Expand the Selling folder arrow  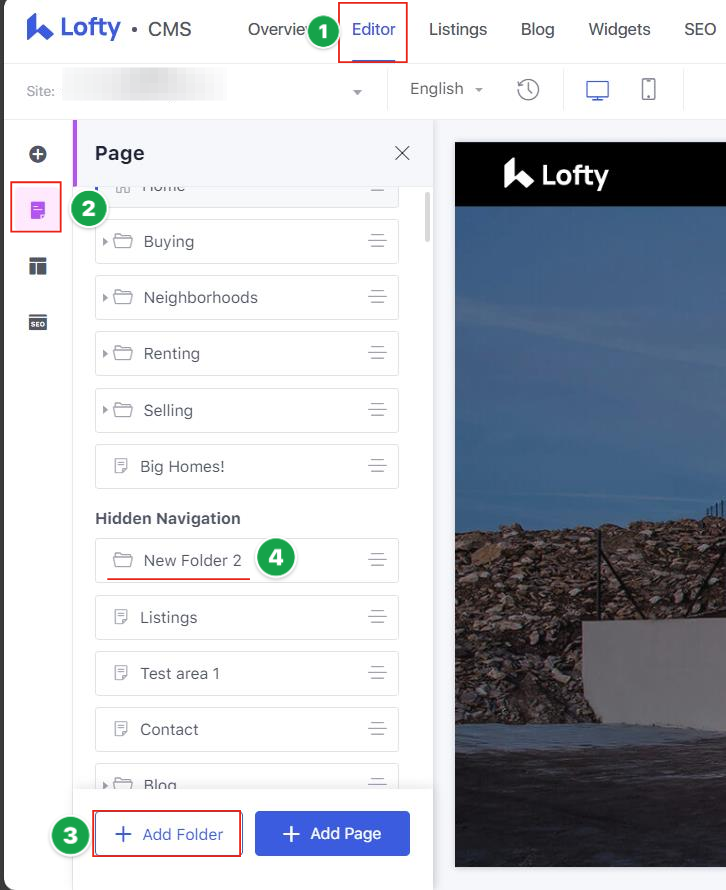[105, 410]
